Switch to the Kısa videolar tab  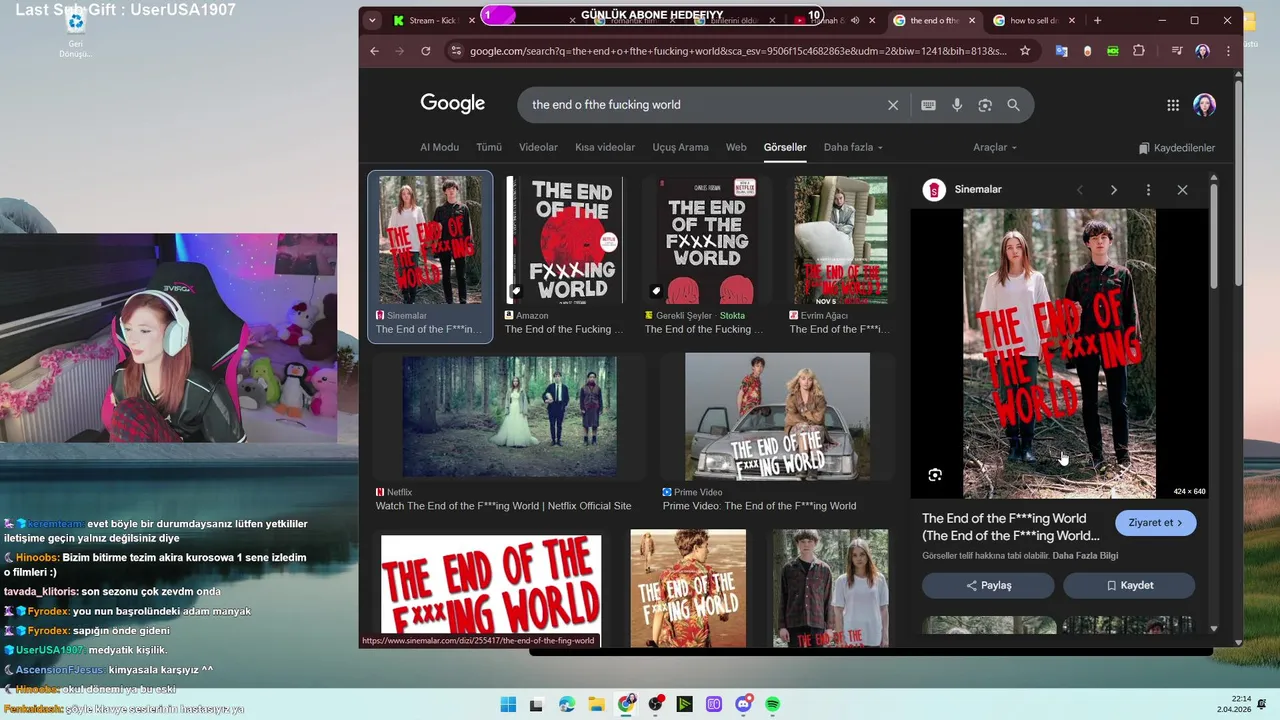(605, 147)
